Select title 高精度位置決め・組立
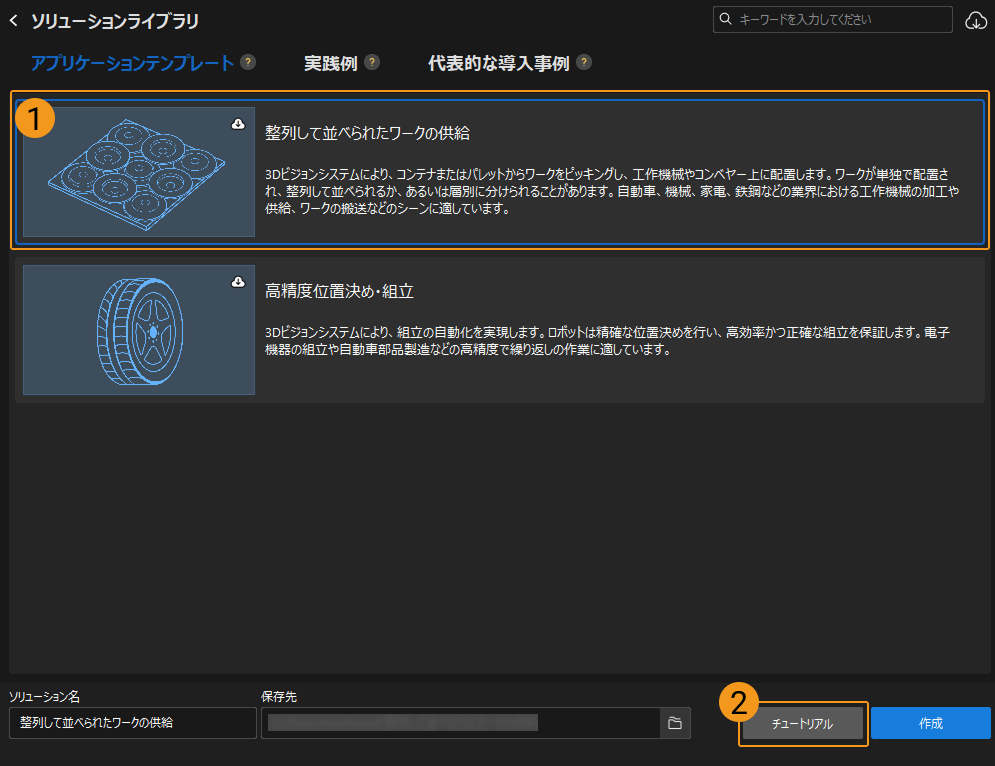Screen dimensions: 995x766 point(339,291)
